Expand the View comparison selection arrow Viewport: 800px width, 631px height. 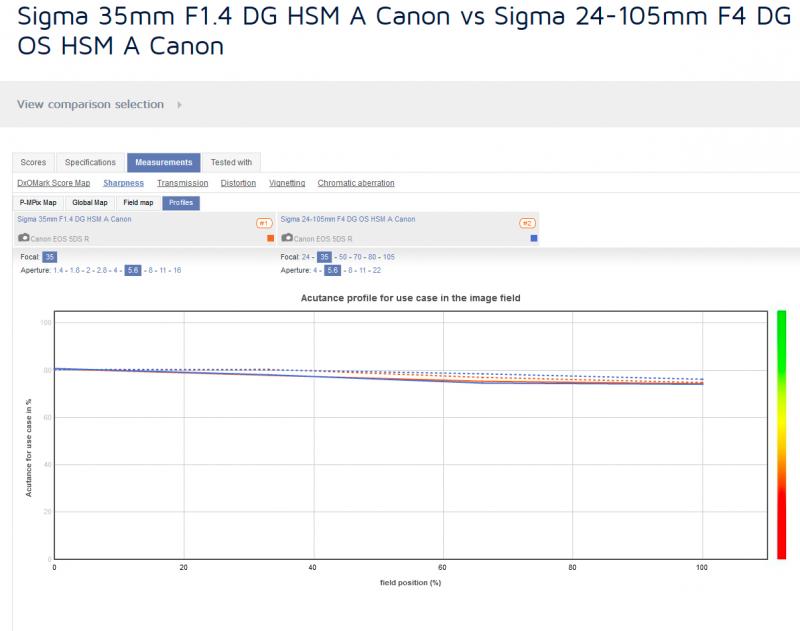(x=179, y=105)
